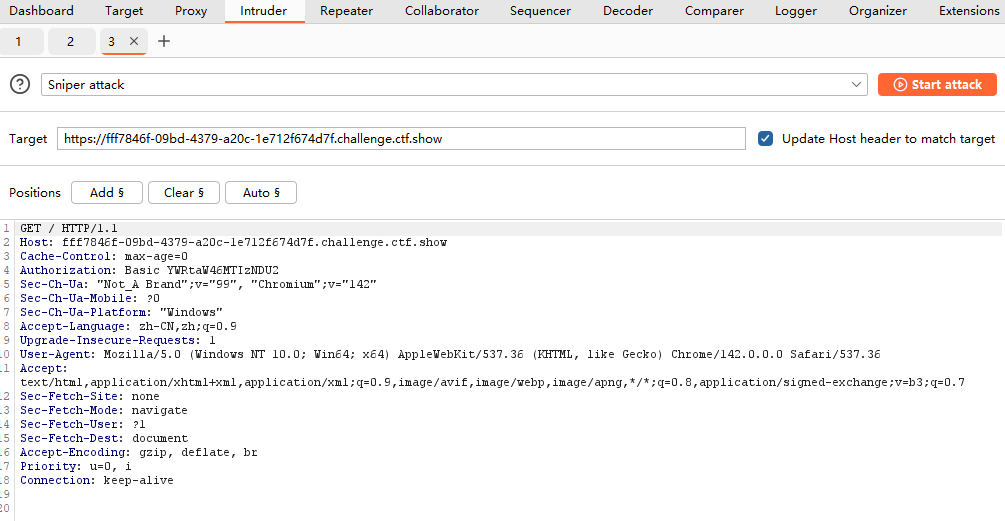Image resolution: width=1005 pixels, height=521 pixels.
Task: Click the Target URL input field
Action: (x=400, y=139)
